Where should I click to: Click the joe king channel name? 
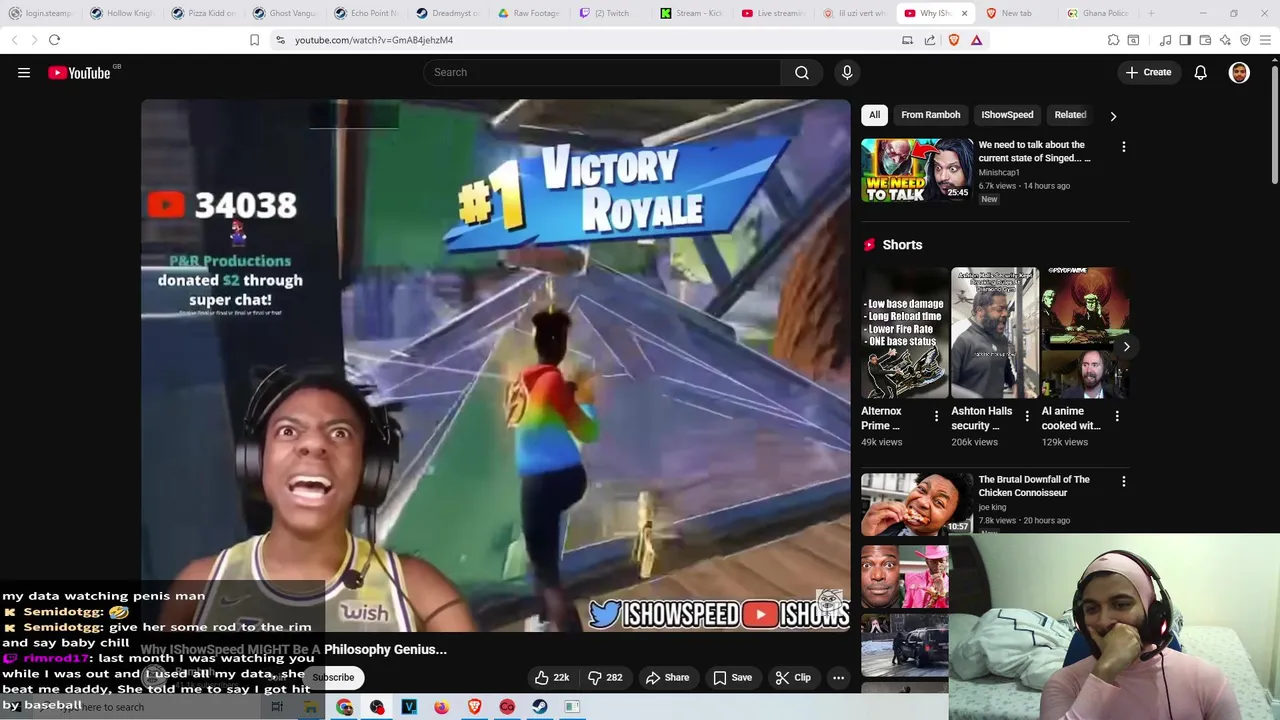[992, 507]
